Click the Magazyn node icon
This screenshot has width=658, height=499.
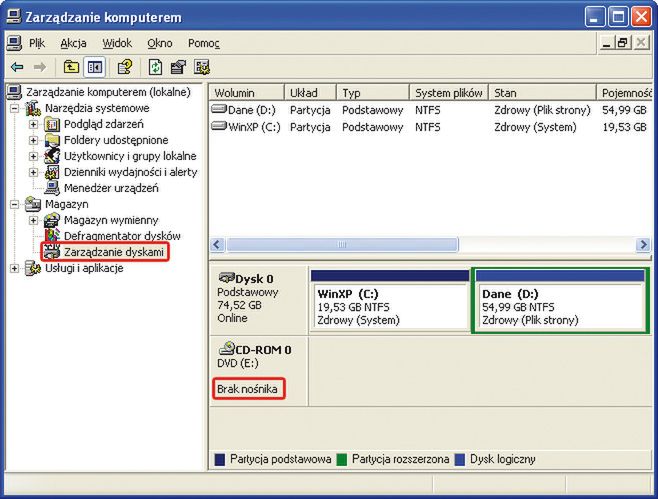click(33, 204)
